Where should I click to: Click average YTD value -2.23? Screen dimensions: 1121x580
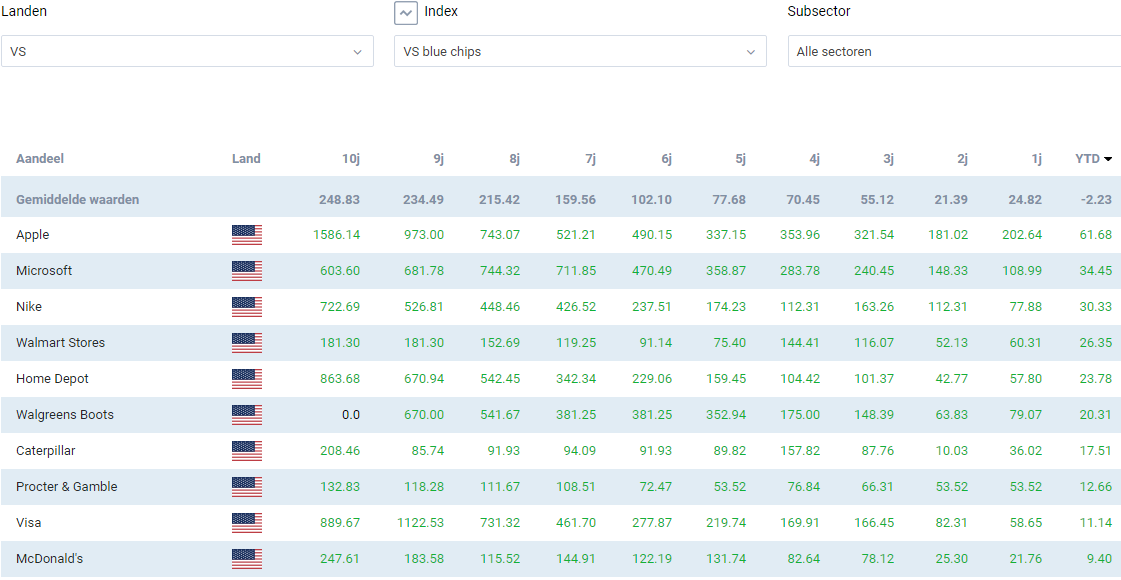[1097, 200]
